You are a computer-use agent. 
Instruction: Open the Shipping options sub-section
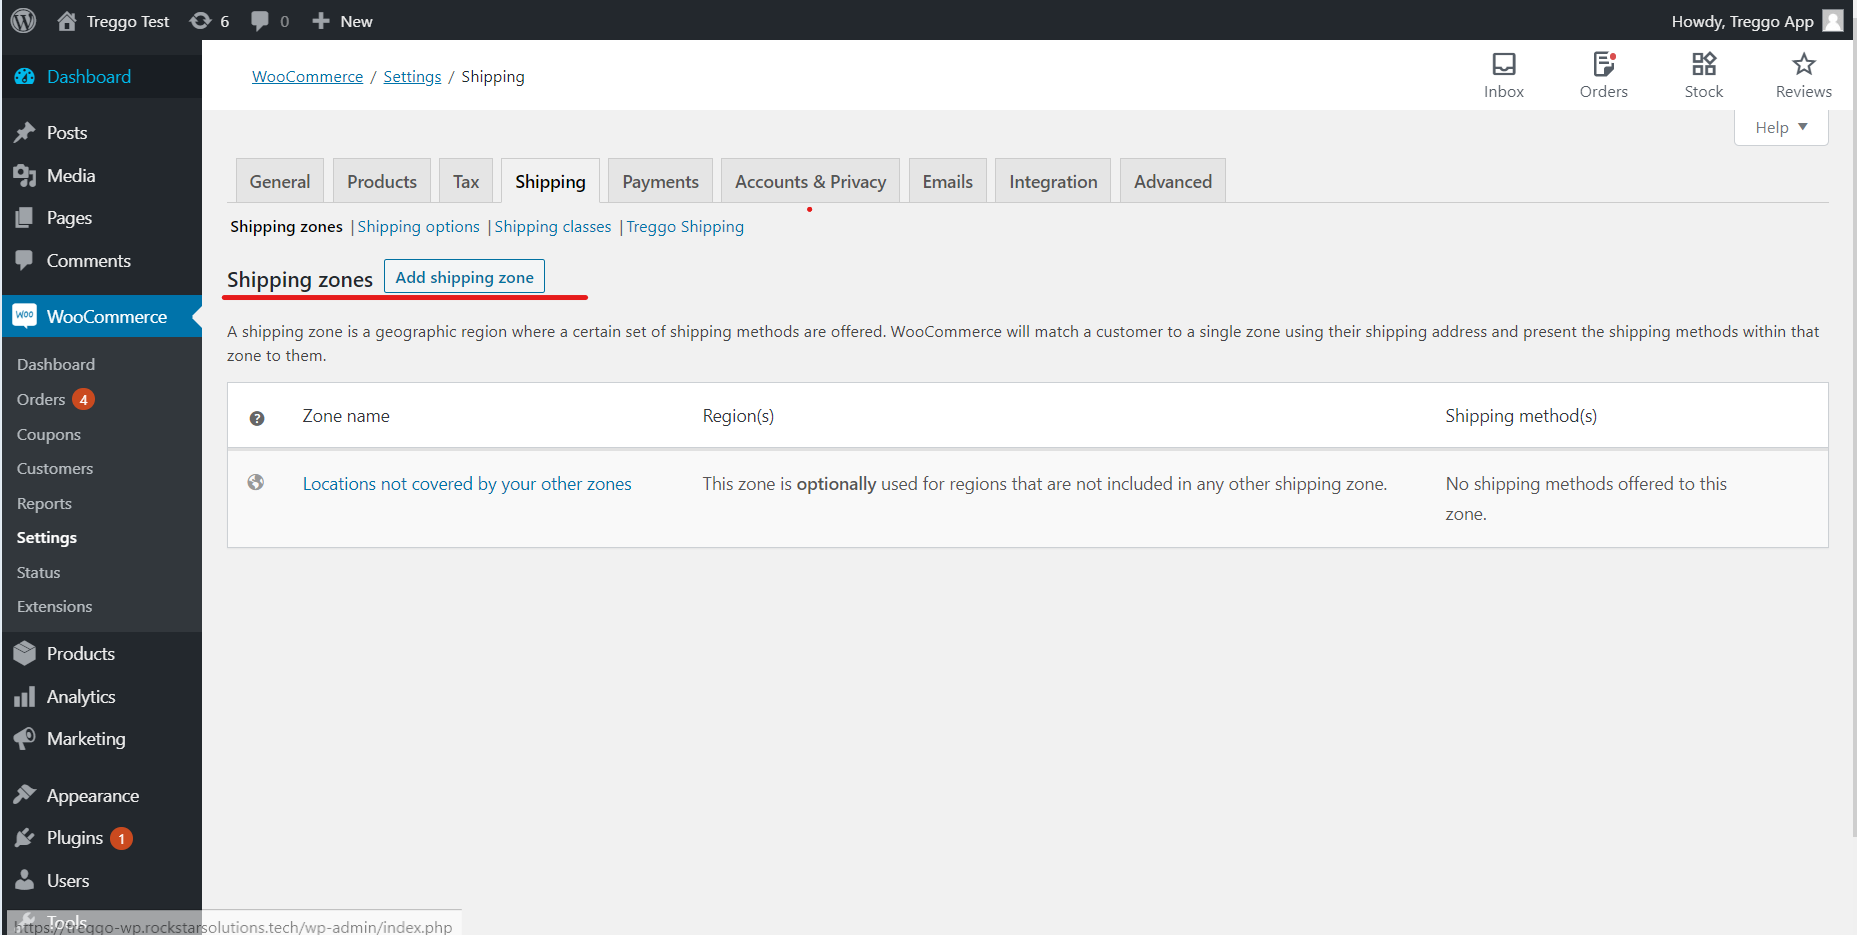pos(418,227)
